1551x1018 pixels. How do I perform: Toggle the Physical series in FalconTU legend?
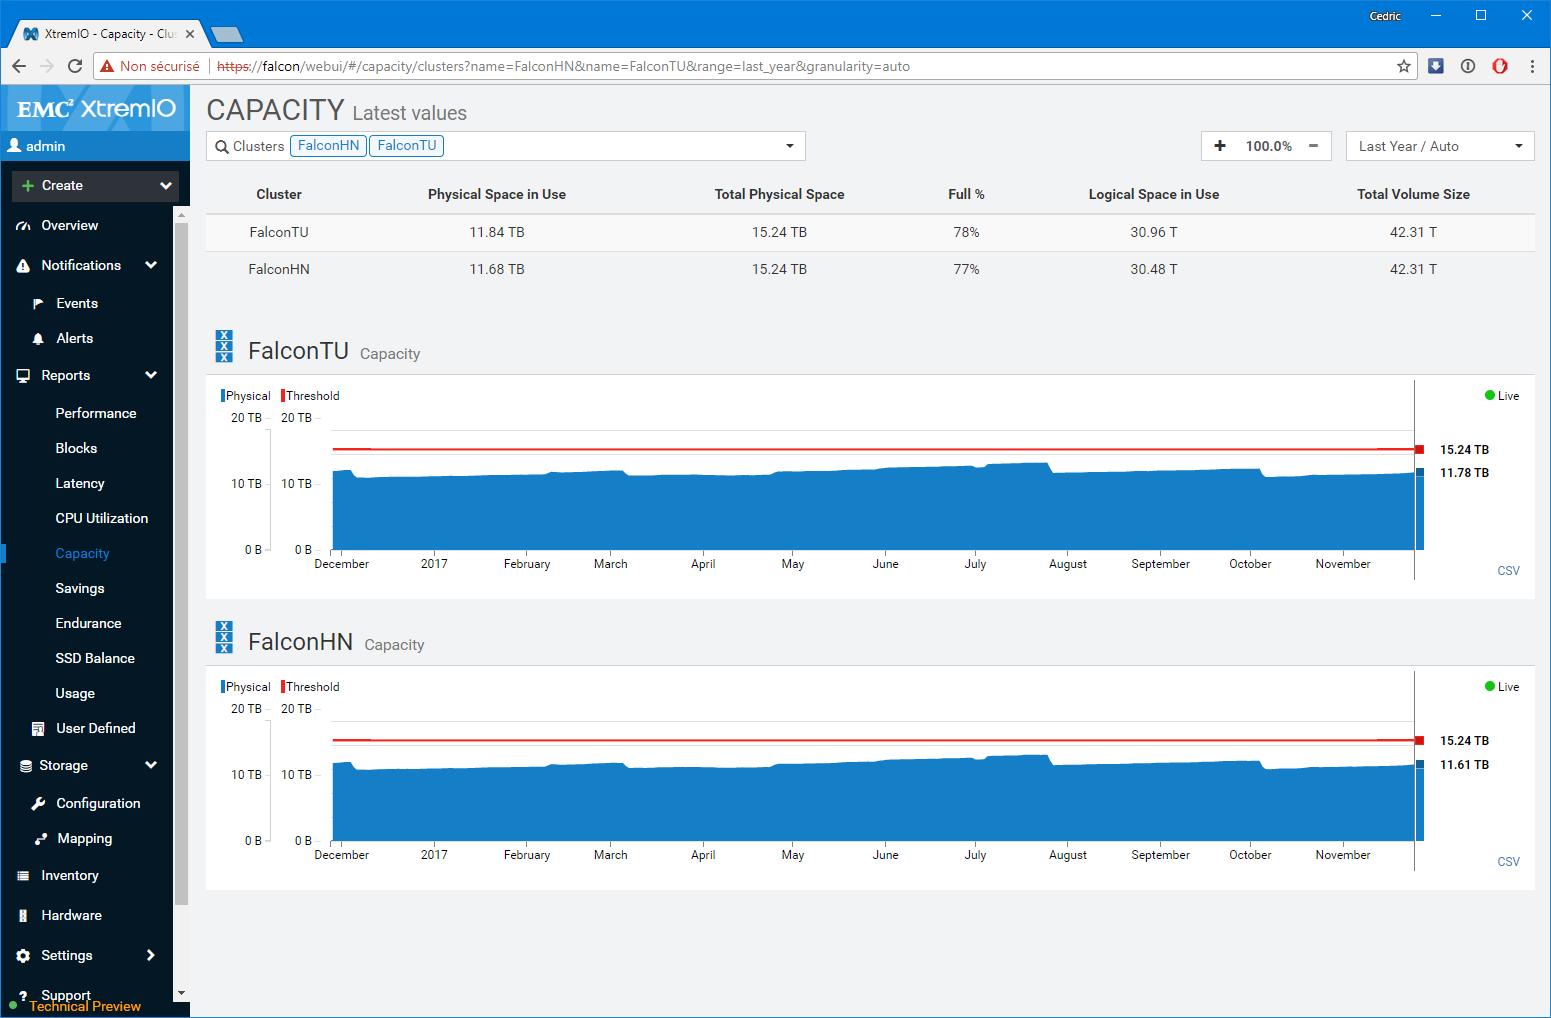pyautogui.click(x=246, y=396)
